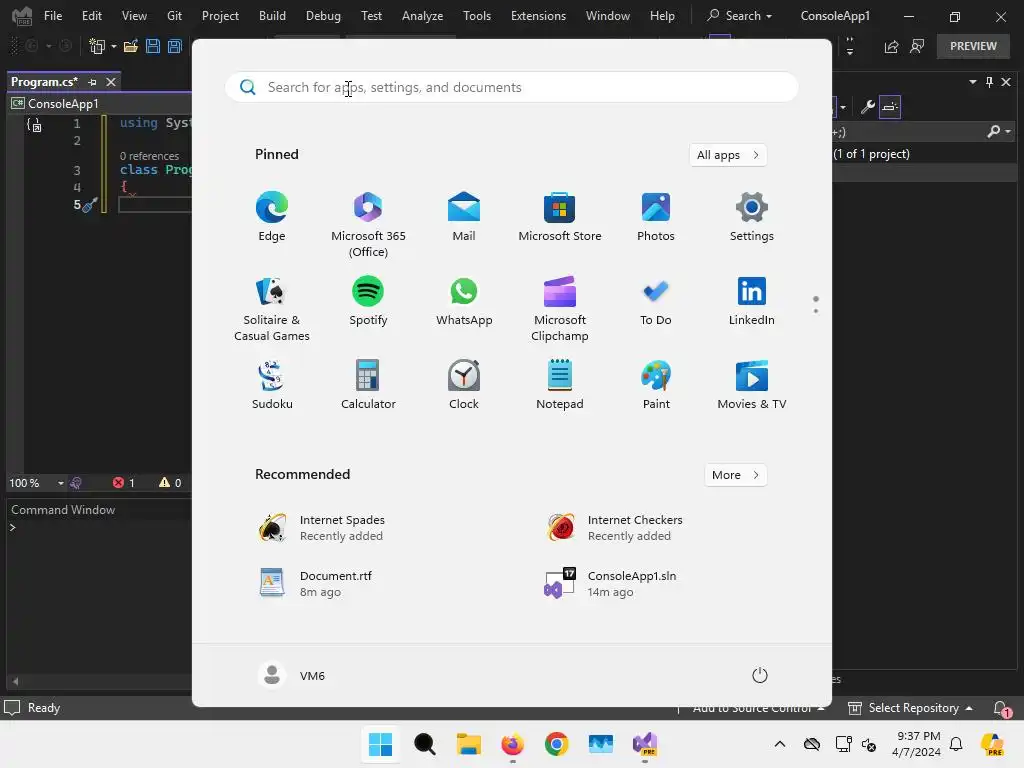Open the Test menu in Visual Studio
1024x768 pixels.
coord(372,16)
